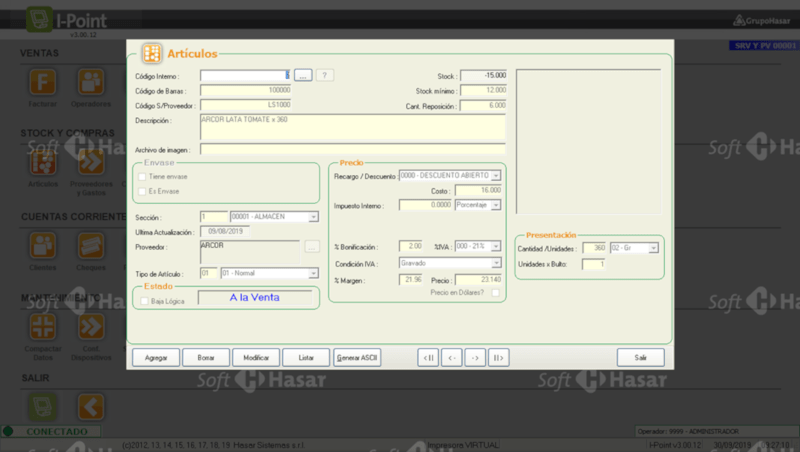Click Salir to exit Artículos

point(640,357)
